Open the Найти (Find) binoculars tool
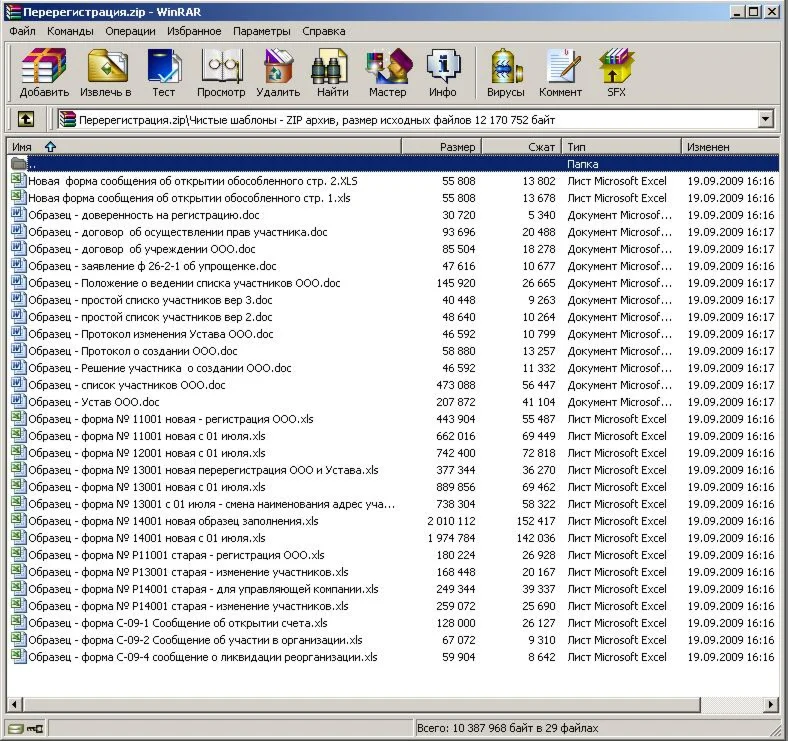 click(x=332, y=73)
